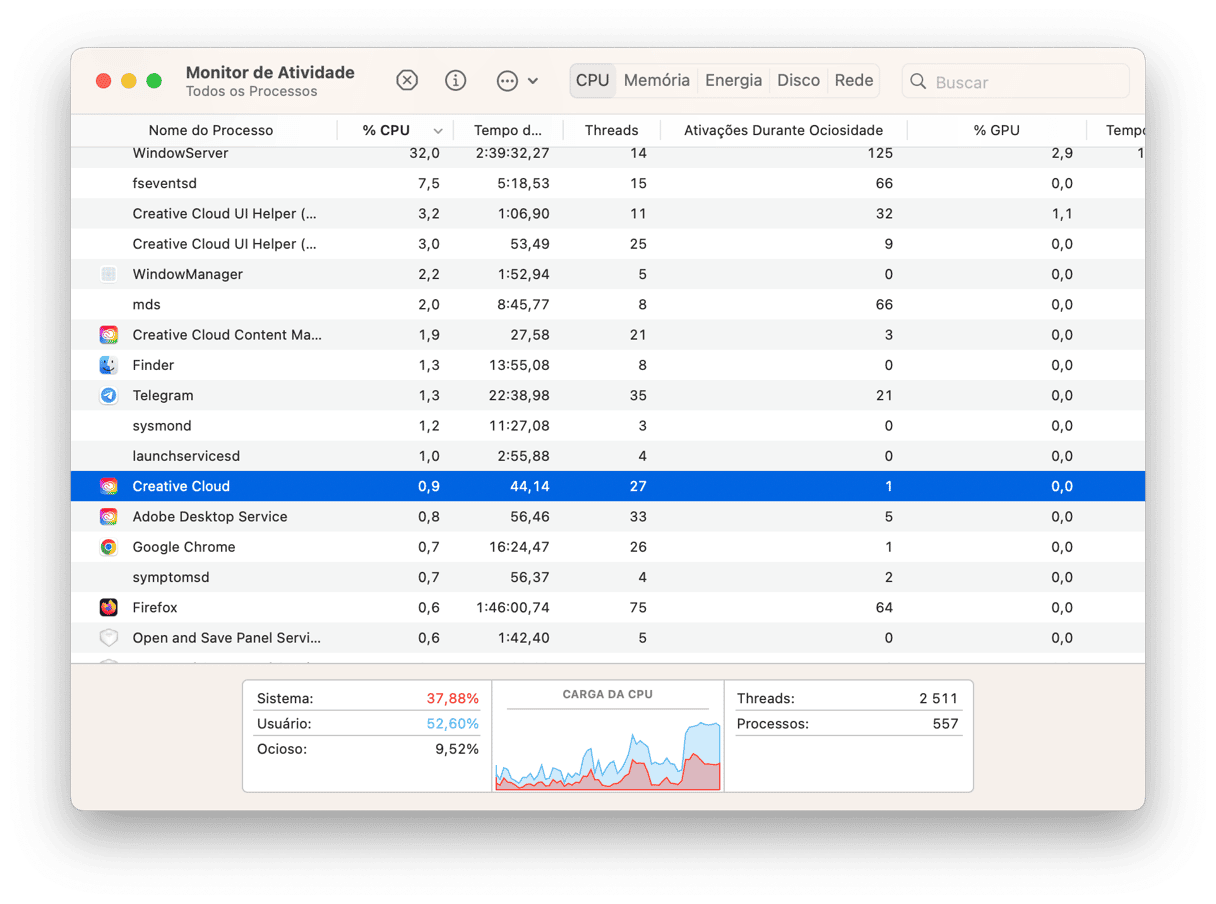This screenshot has height=904, width=1216.
Task: Click the Processos total 557
Action: coord(946,723)
